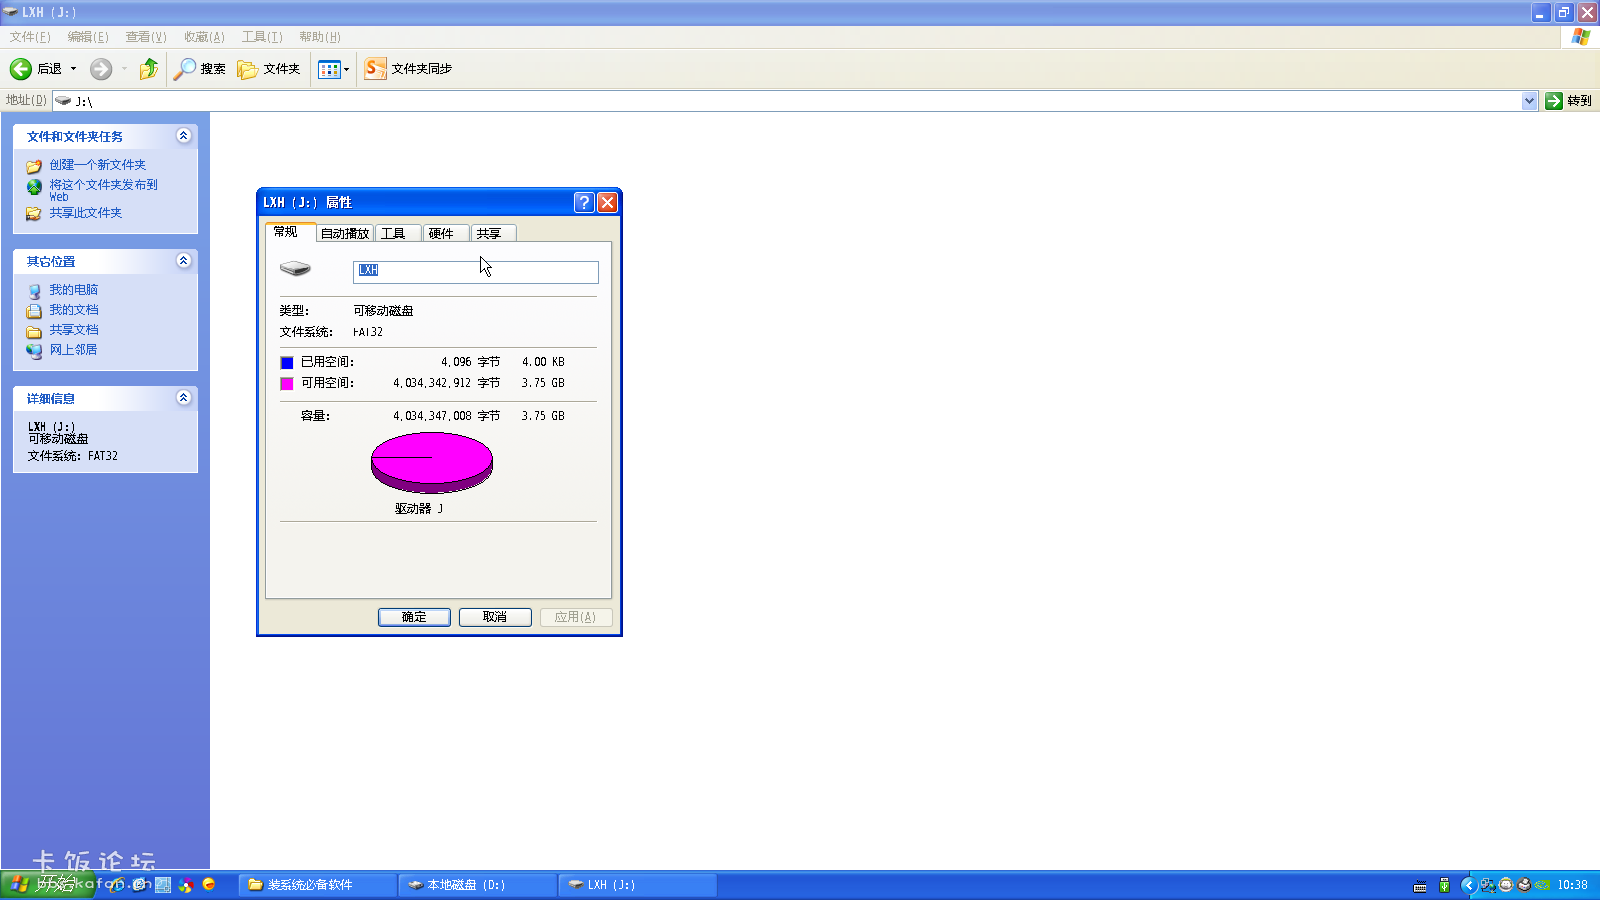
Task: Click the OK (确定) button
Action: pyautogui.click(x=414, y=617)
